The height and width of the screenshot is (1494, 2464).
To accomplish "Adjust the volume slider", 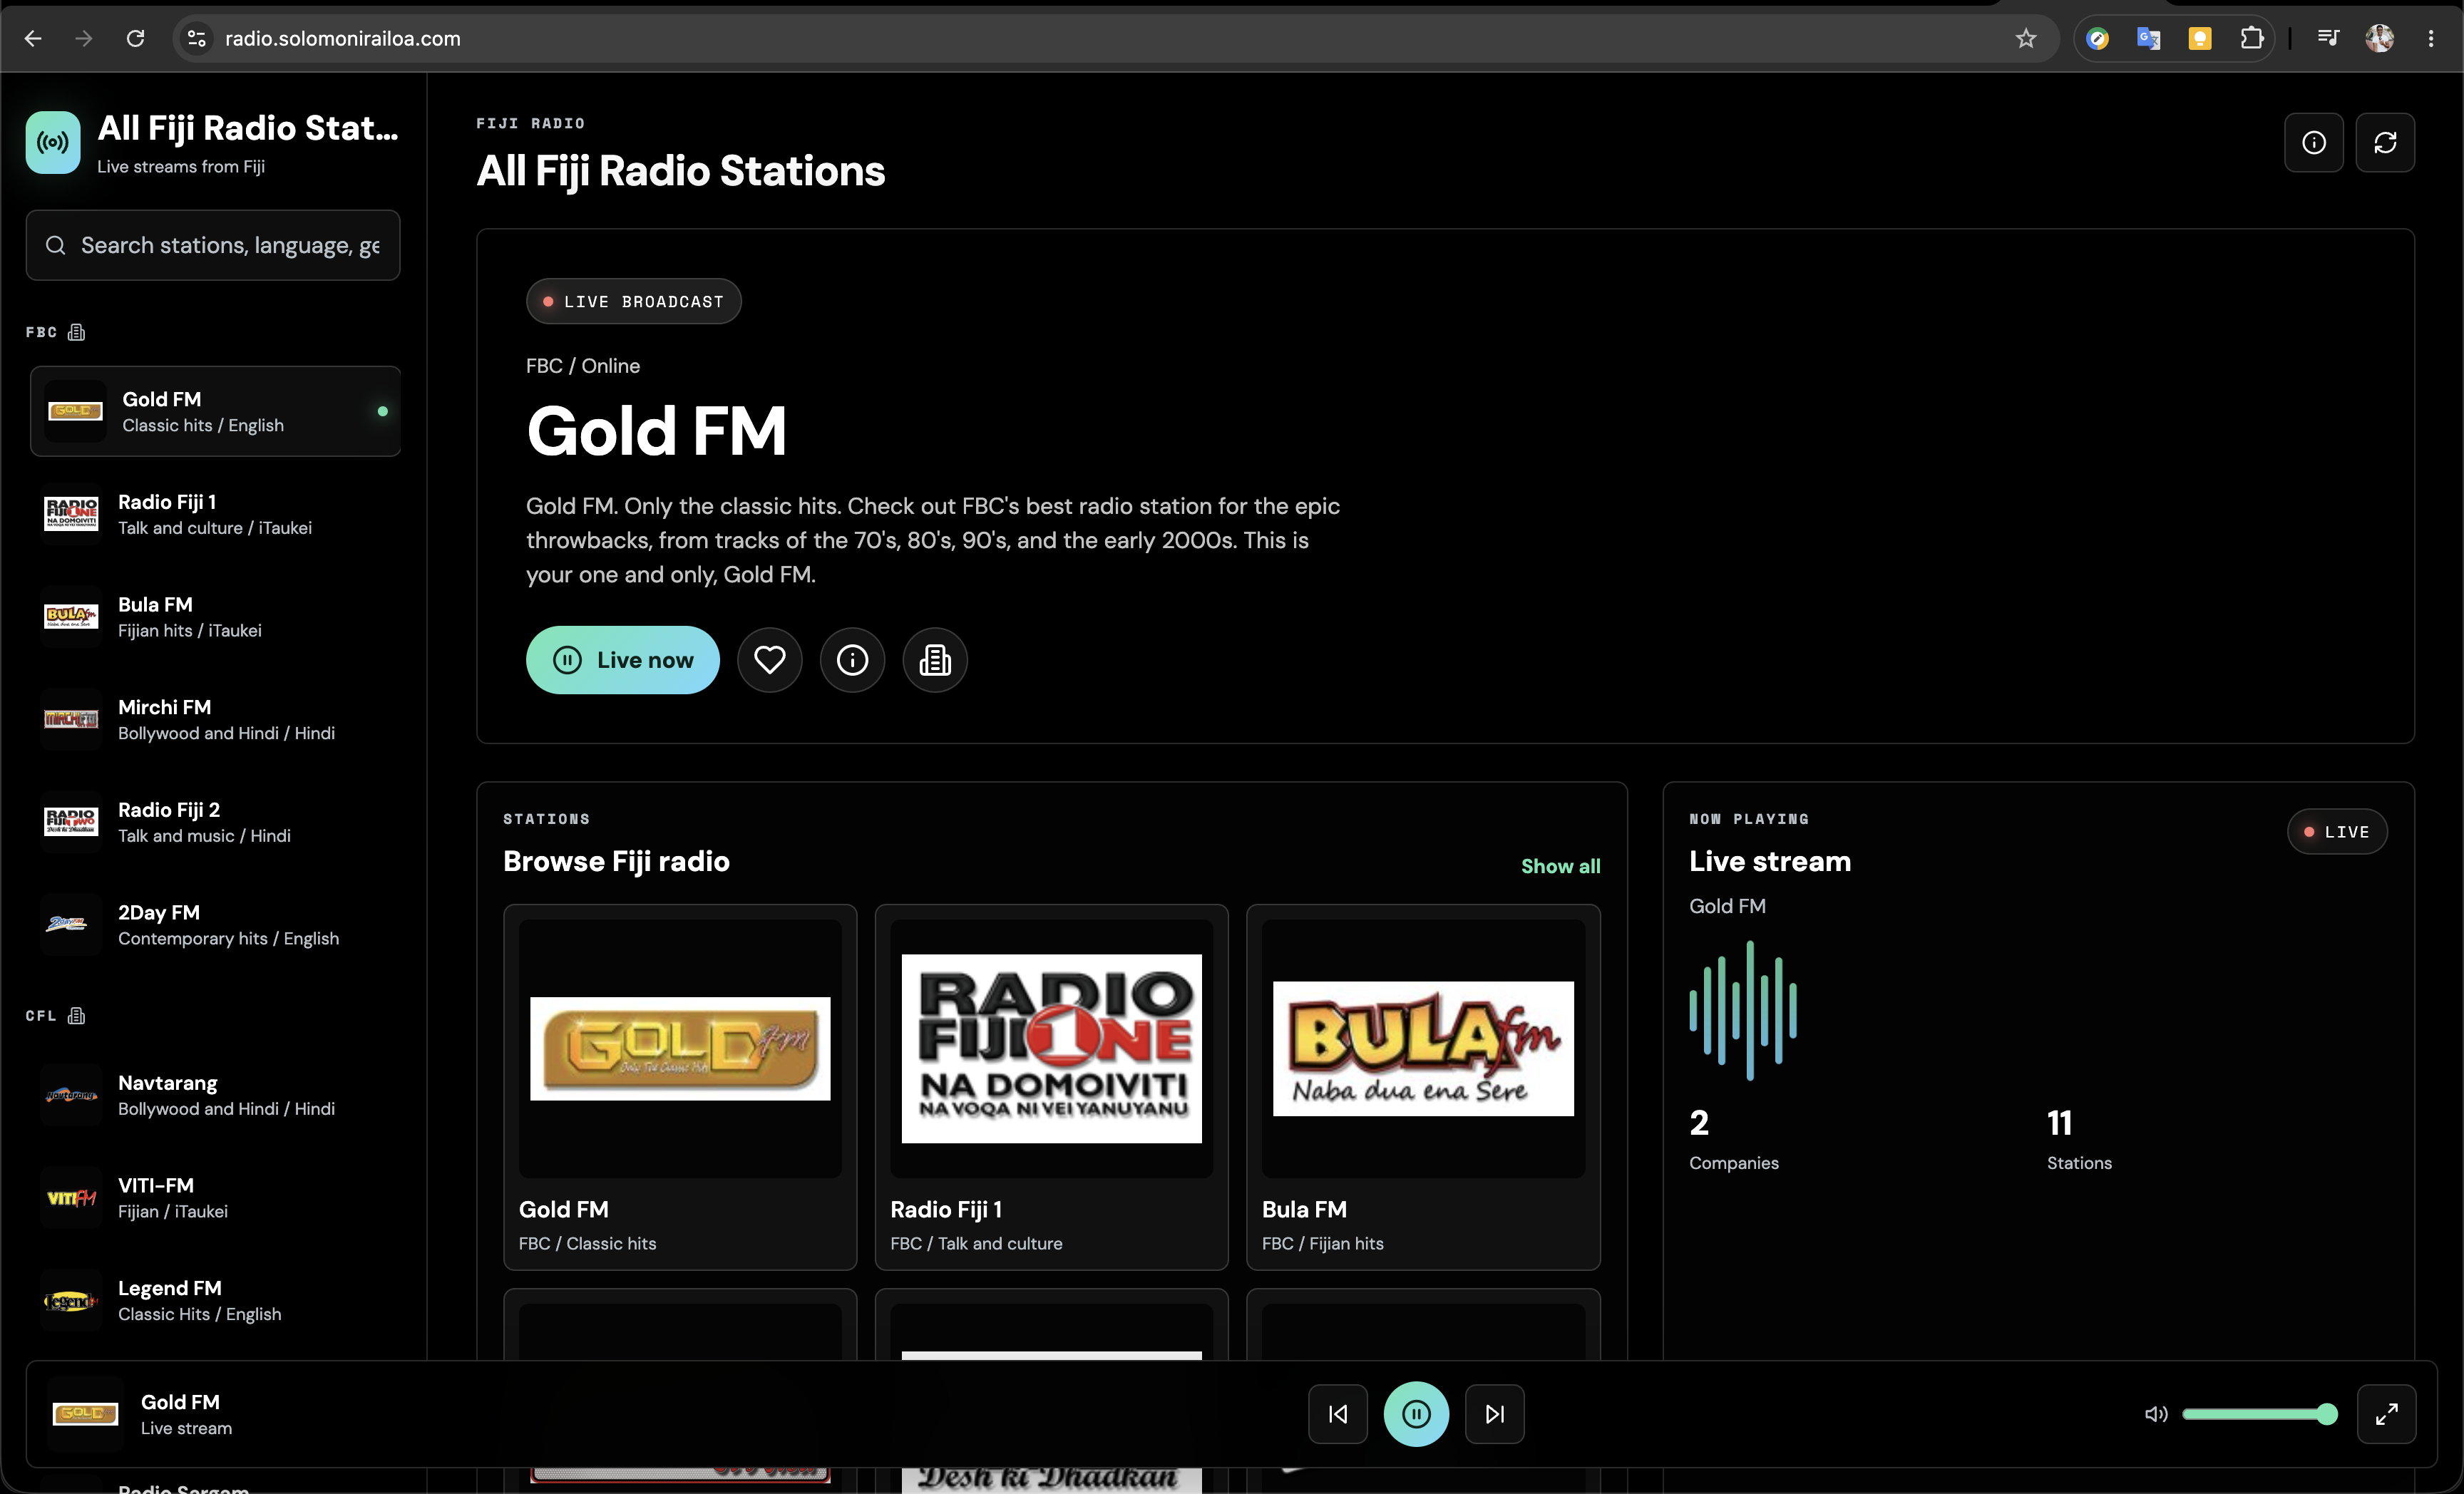I will [2260, 1414].
